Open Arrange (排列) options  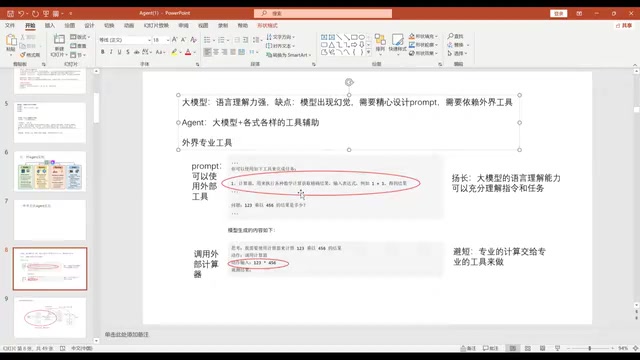380,44
